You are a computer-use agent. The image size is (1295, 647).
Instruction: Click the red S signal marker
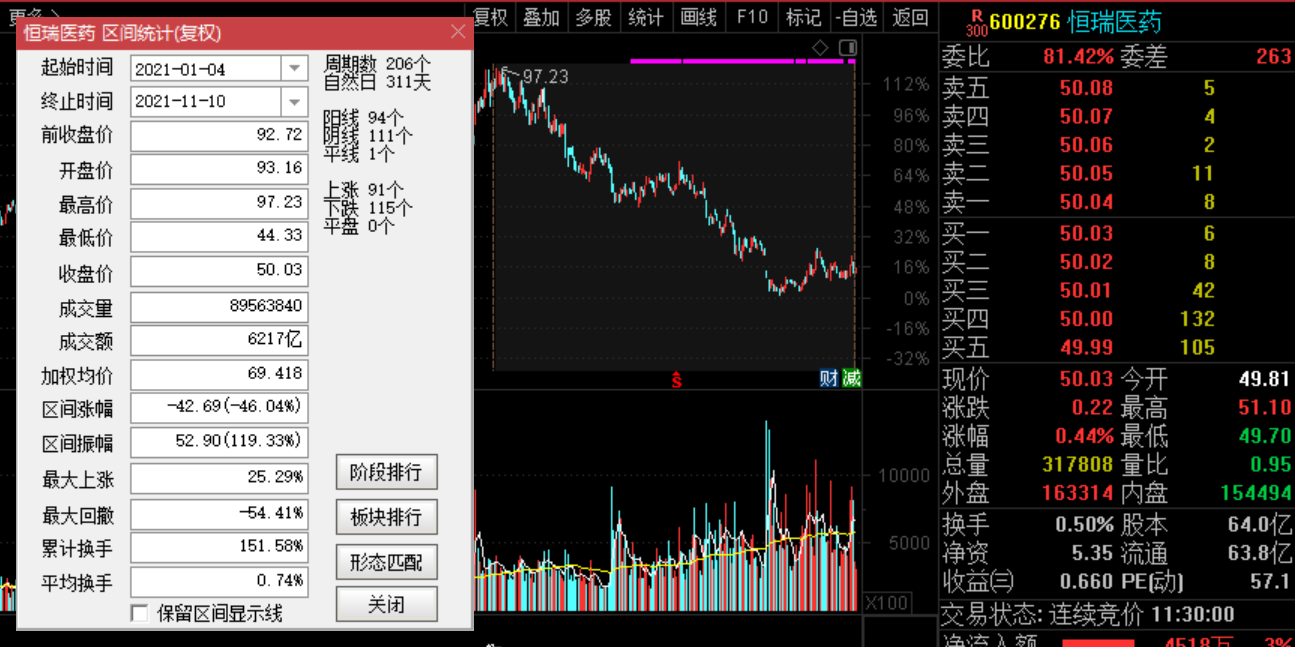[x=677, y=379]
